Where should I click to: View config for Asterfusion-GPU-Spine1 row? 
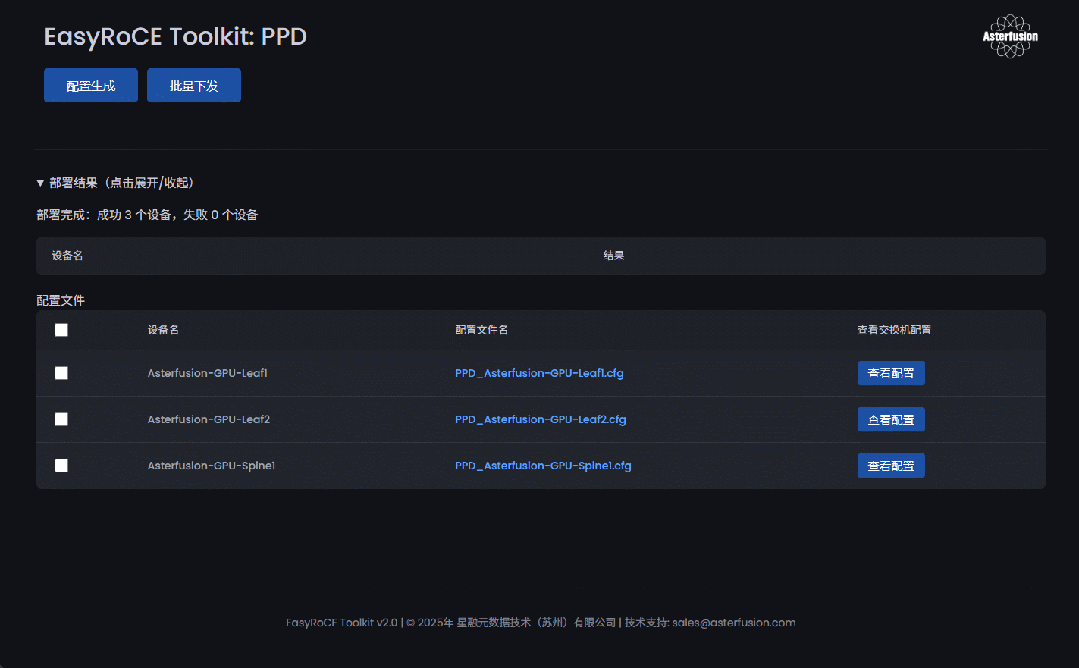(x=891, y=466)
